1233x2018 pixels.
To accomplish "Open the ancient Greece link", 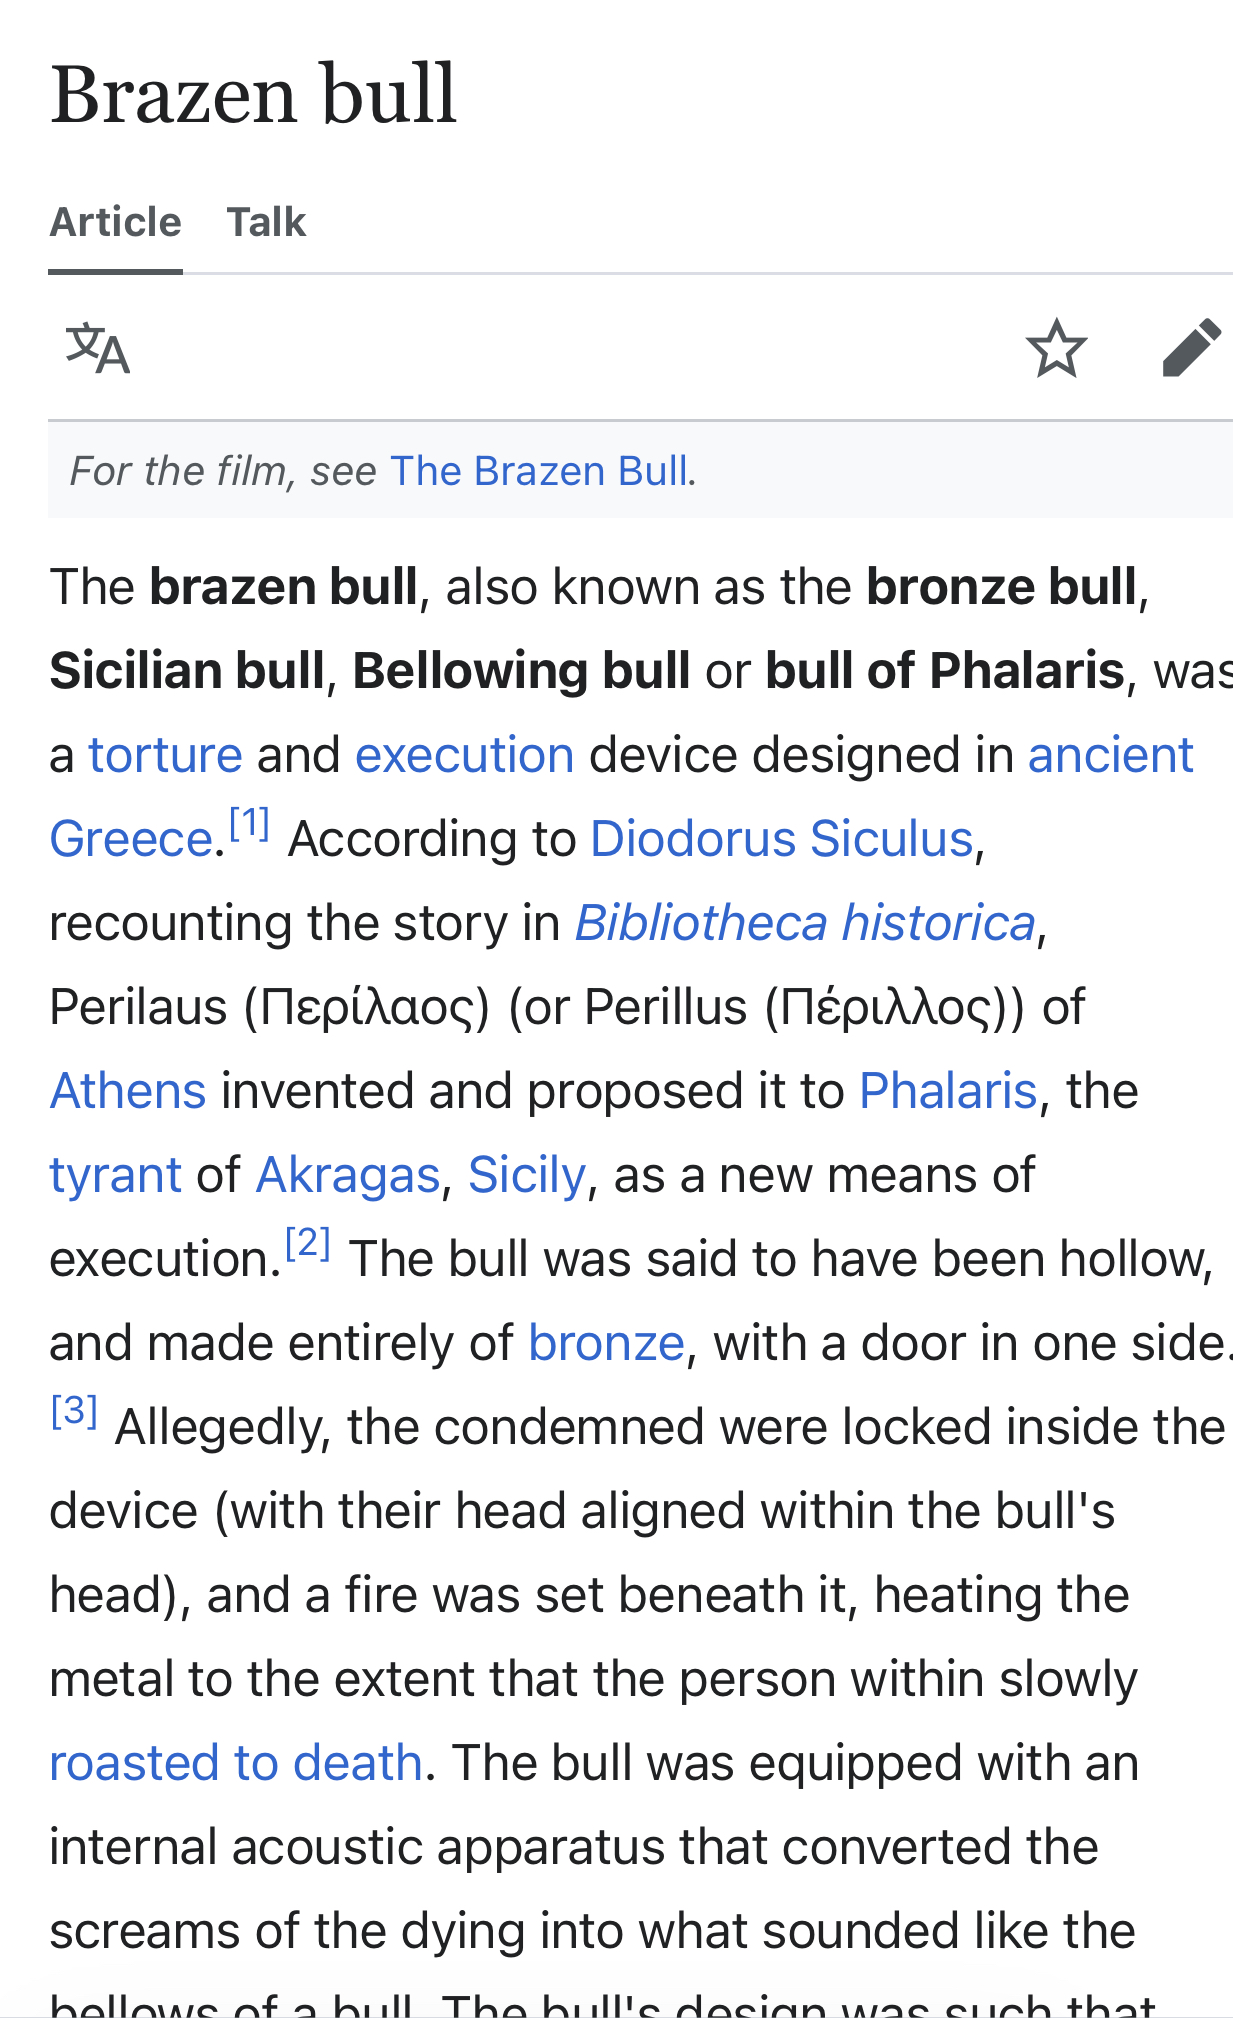I will coord(1110,755).
